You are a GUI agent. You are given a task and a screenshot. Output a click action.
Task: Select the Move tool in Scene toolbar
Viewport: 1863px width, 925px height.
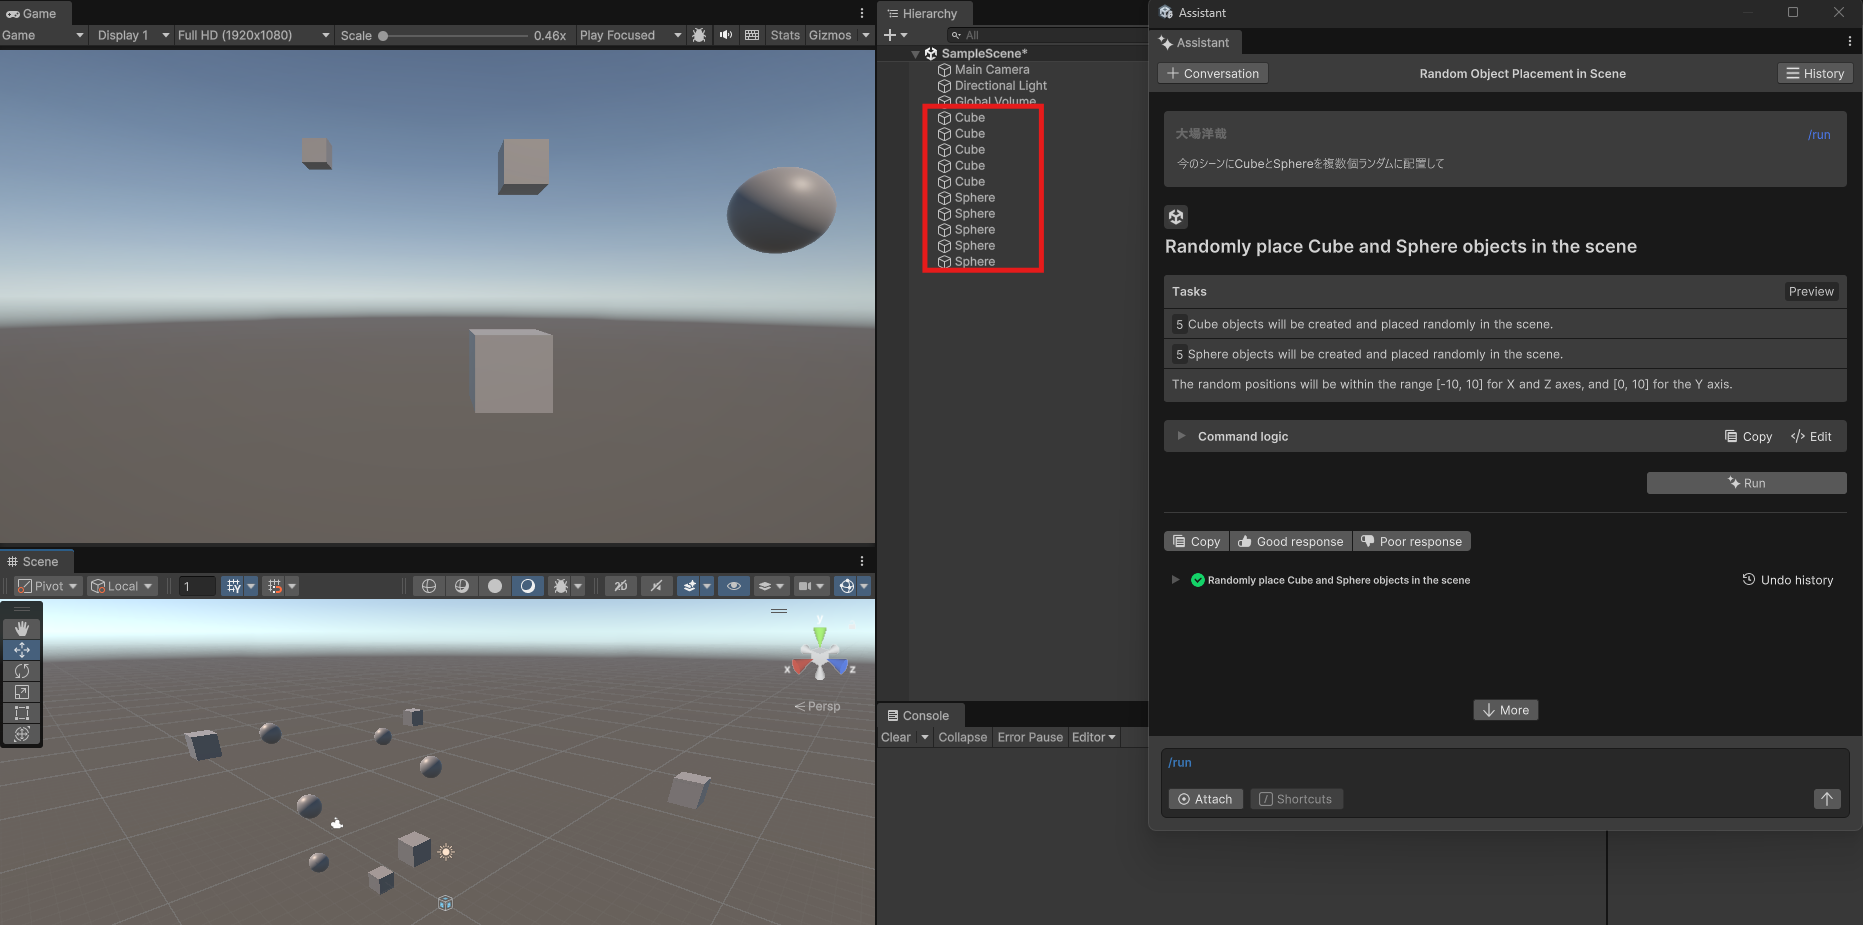pyautogui.click(x=22, y=650)
